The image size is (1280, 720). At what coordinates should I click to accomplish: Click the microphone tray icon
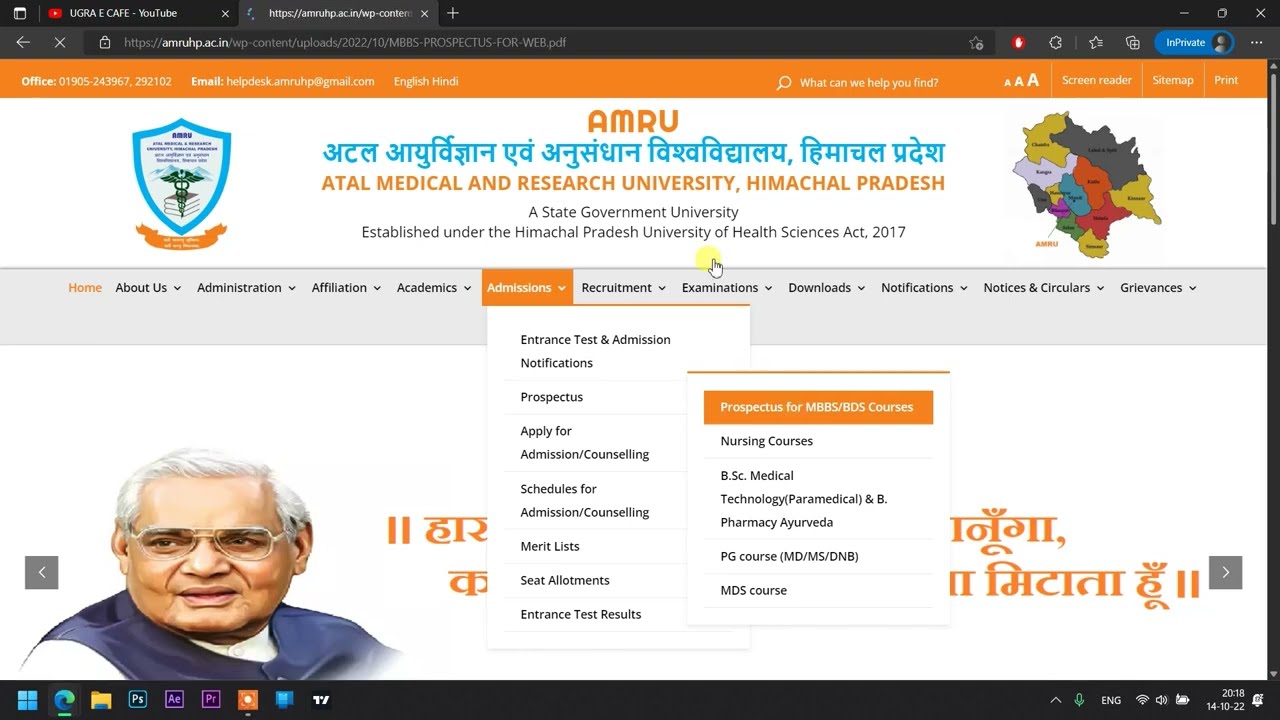pyautogui.click(x=1079, y=700)
